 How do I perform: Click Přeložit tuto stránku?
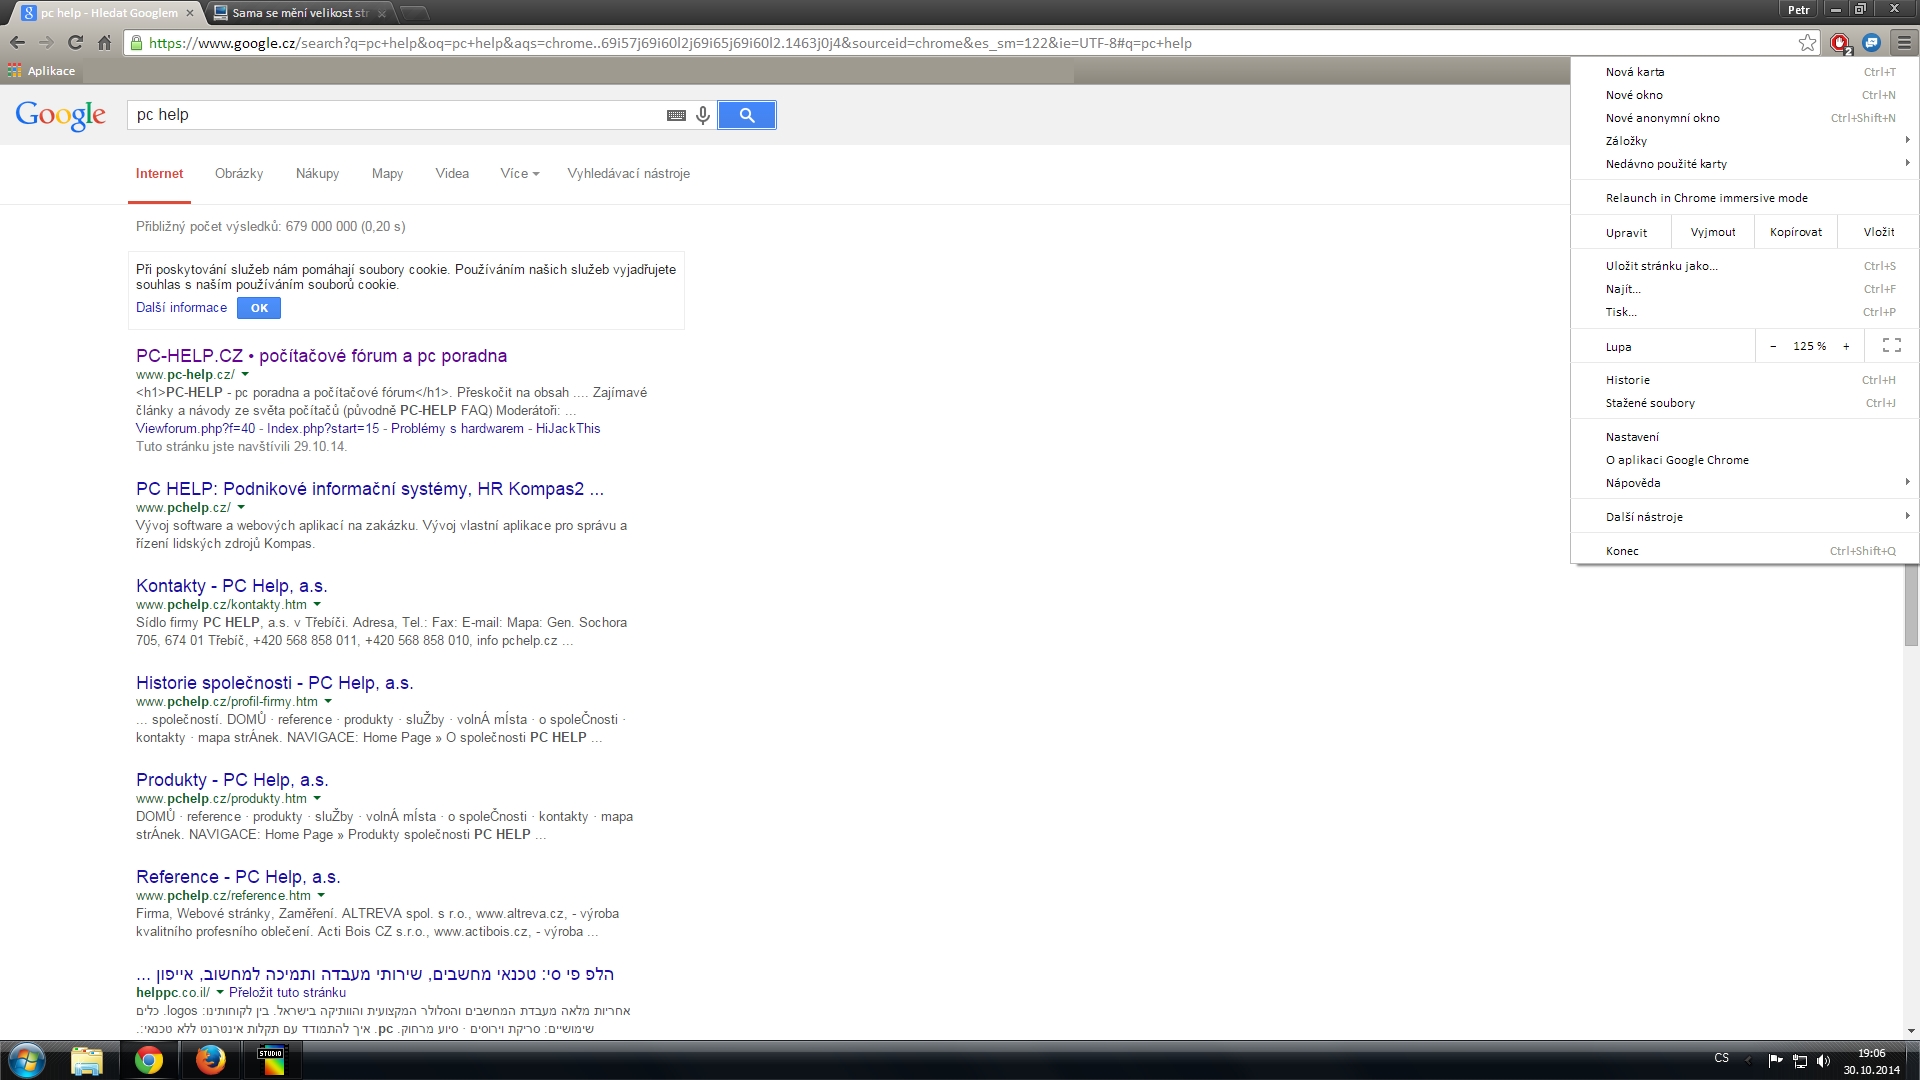[x=287, y=993]
